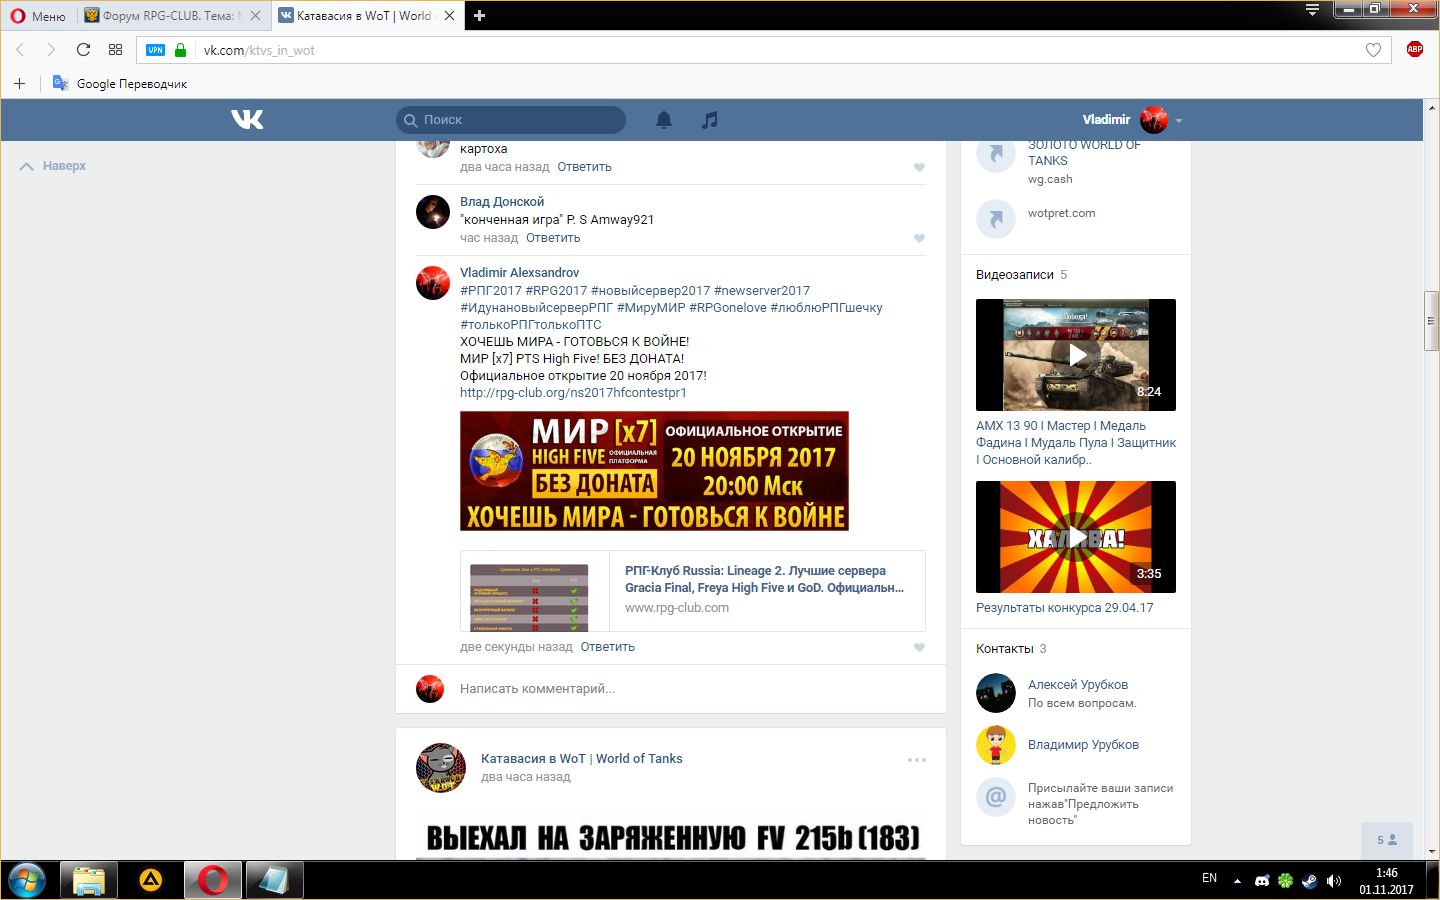
Task: Bookmark this page with heart icon
Action: tap(1373, 50)
